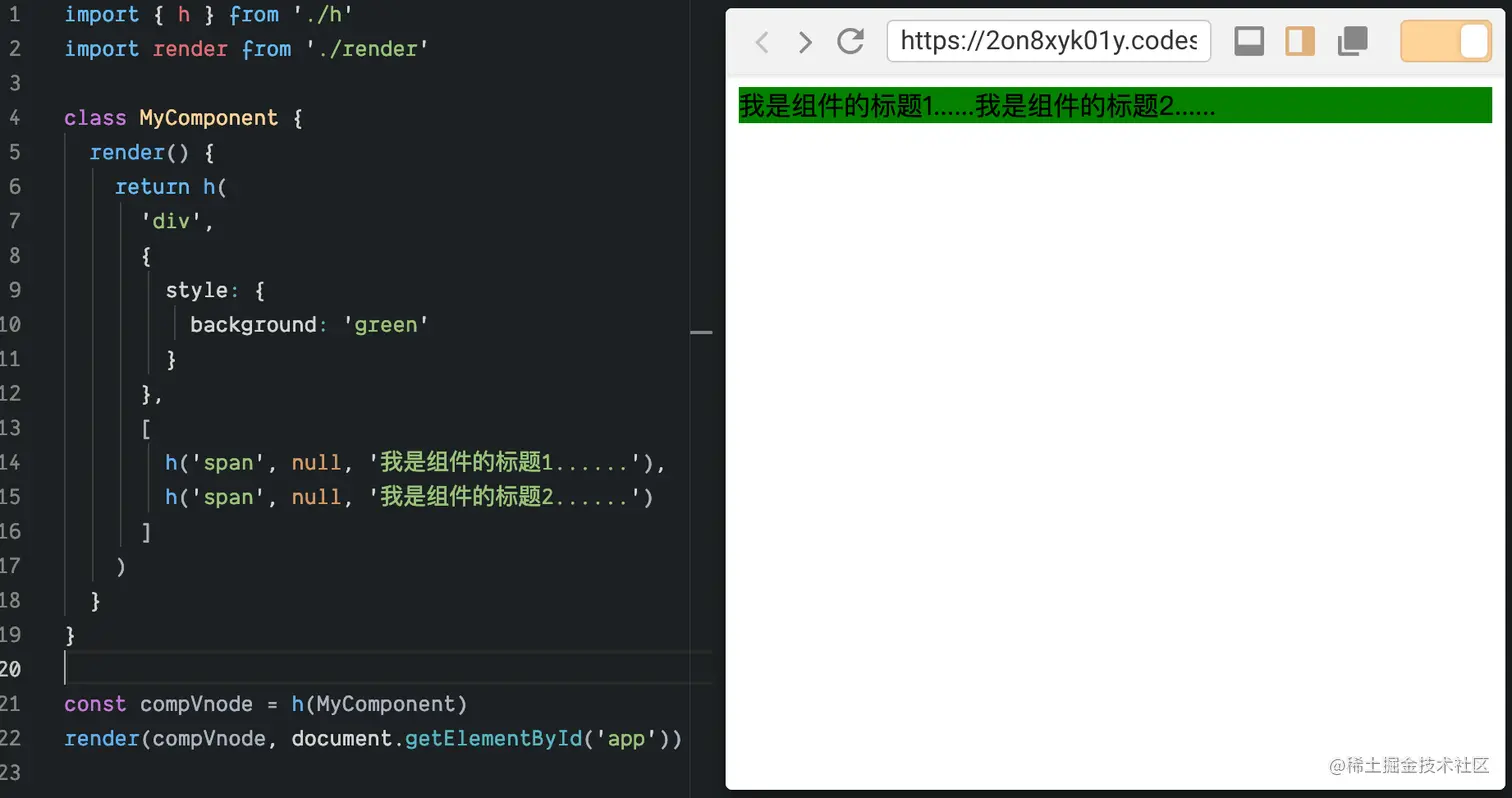The image size is (1512, 798).
Task: Select the highlighted vertical preview layout icon
Action: [1299, 41]
